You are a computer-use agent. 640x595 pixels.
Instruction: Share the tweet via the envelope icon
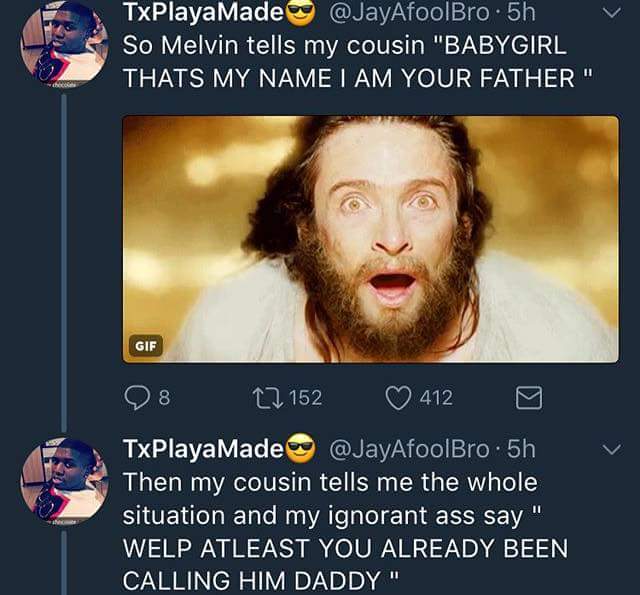pyautogui.click(x=526, y=399)
